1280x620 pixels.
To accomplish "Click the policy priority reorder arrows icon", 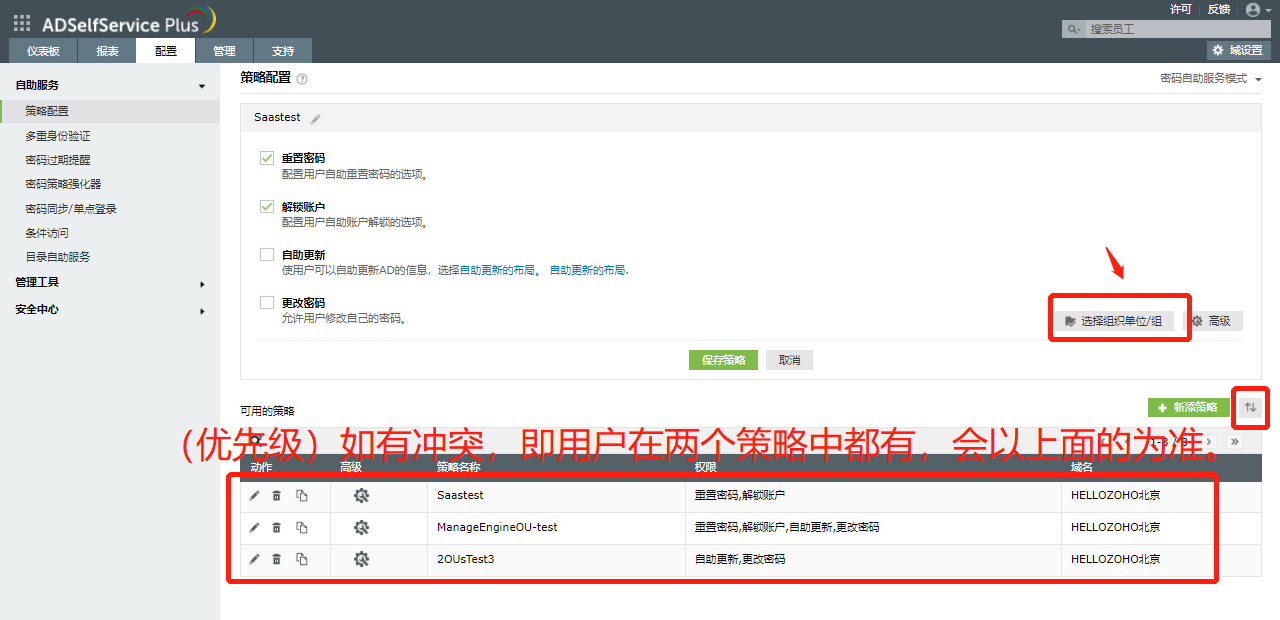I will pyautogui.click(x=1250, y=407).
